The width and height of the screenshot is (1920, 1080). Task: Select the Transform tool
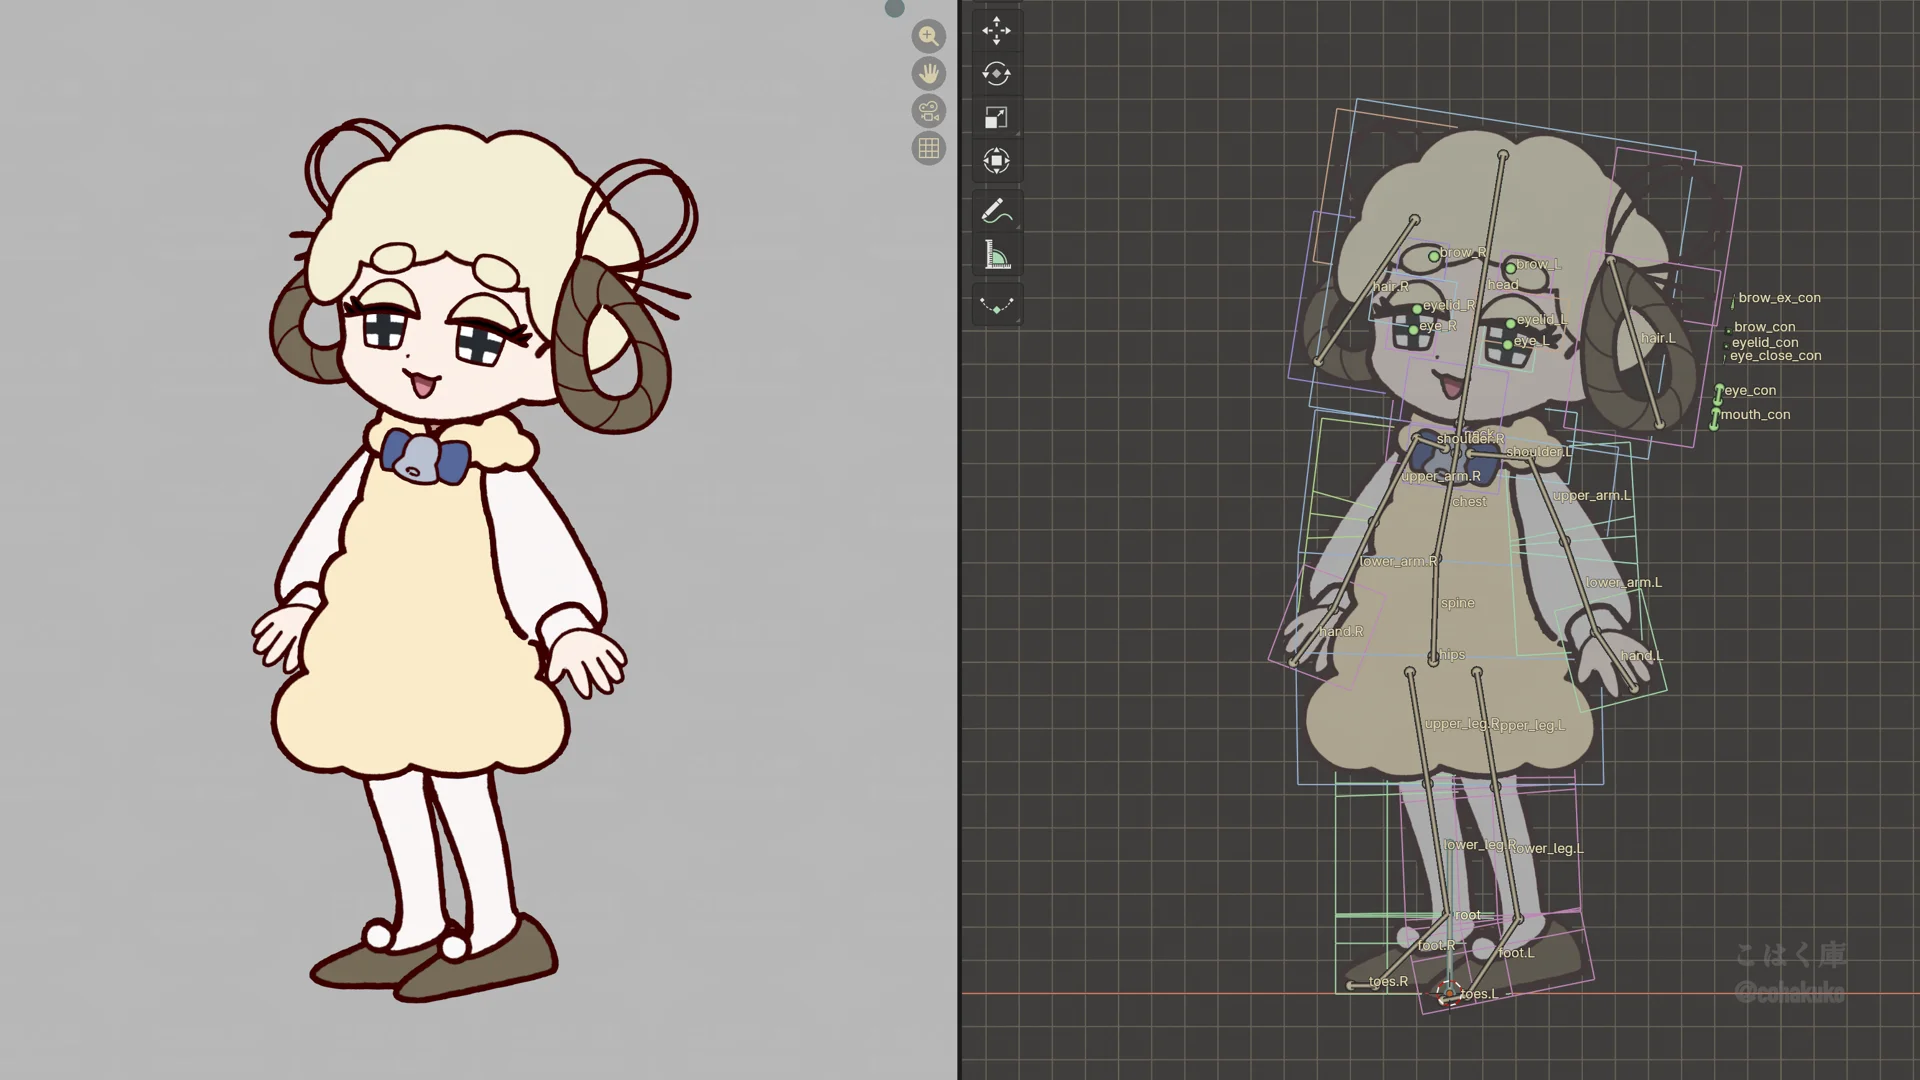point(996,161)
